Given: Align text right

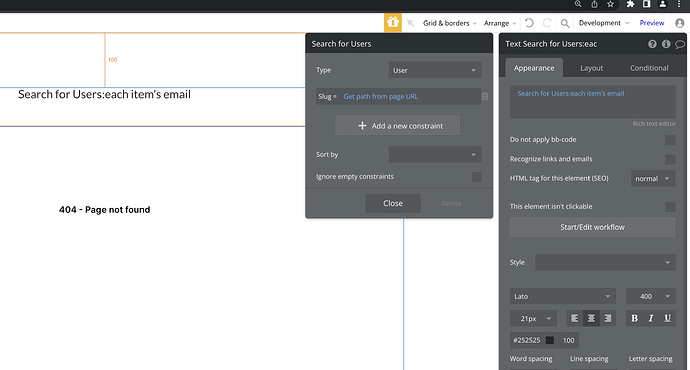Looking at the screenshot, I should (608, 318).
